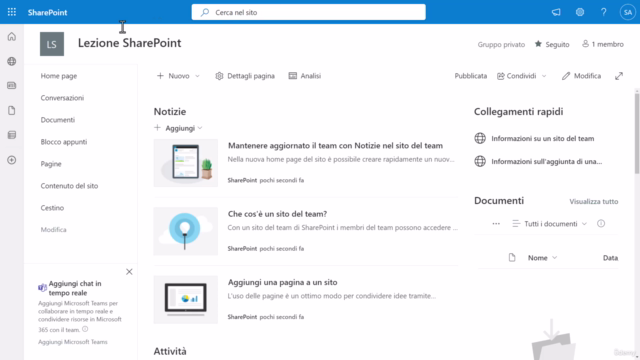The height and width of the screenshot is (360, 640).
Task: Click Aggiungi Microsoft Teams link
Action: (x=73, y=342)
